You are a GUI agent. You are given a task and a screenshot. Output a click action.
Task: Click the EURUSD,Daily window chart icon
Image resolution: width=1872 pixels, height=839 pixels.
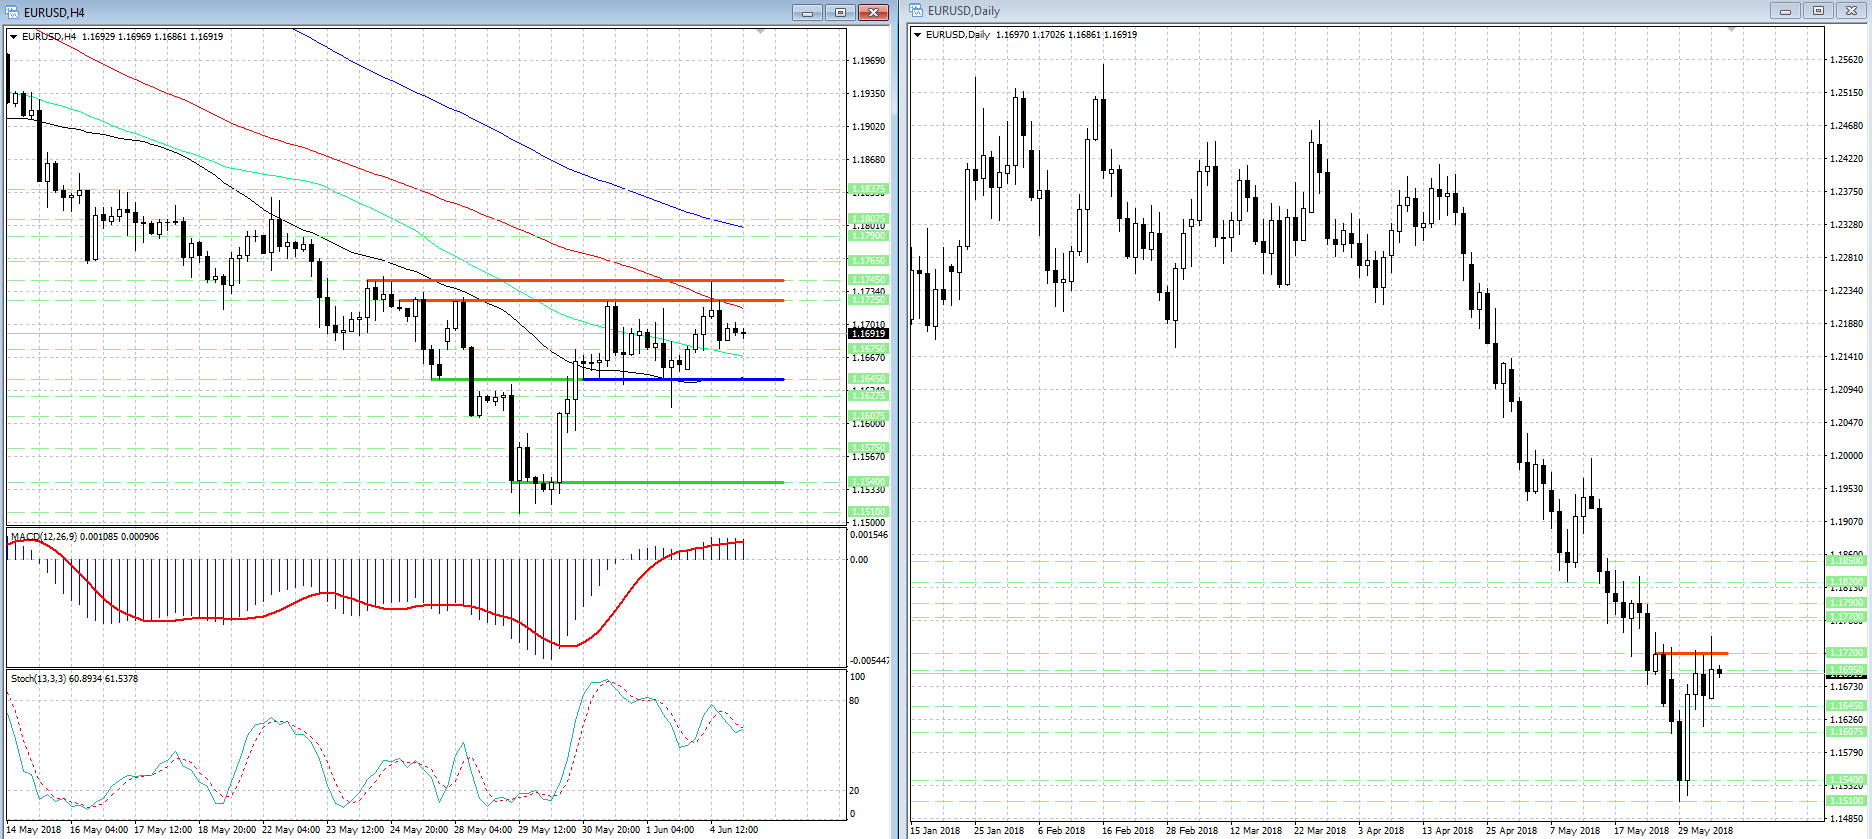click(917, 11)
